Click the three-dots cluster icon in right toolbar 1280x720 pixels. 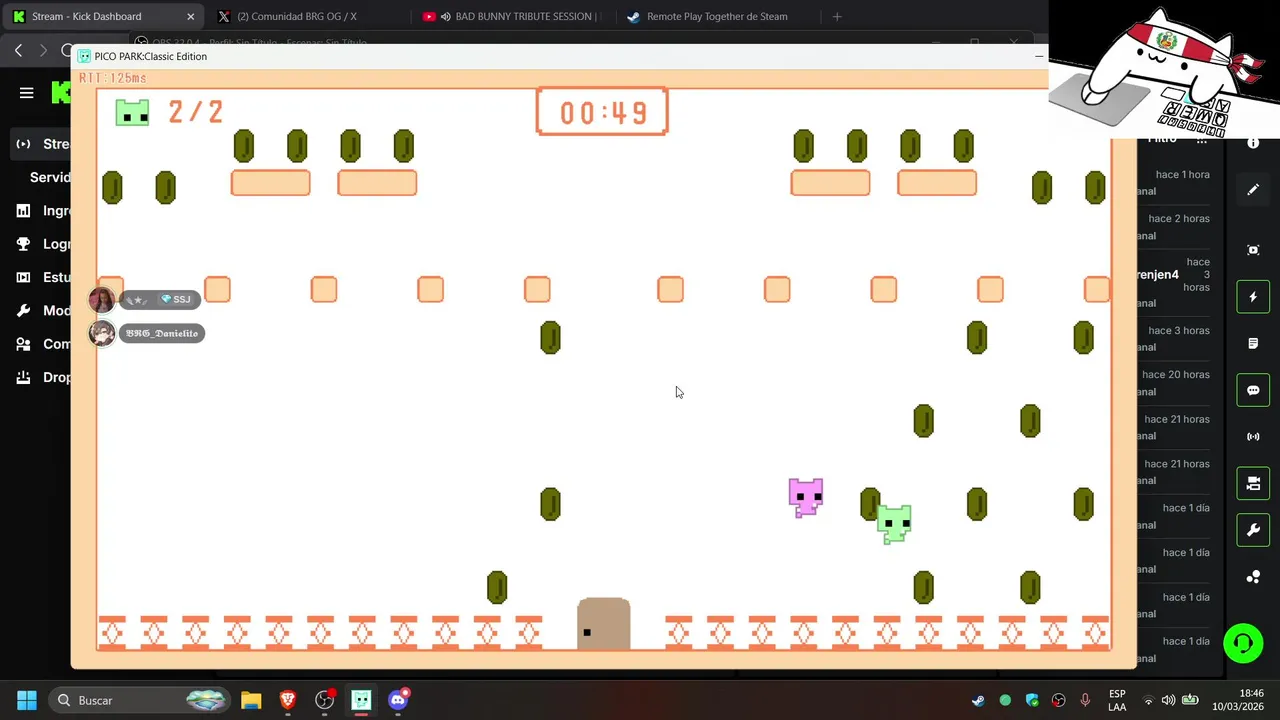(x=1253, y=577)
